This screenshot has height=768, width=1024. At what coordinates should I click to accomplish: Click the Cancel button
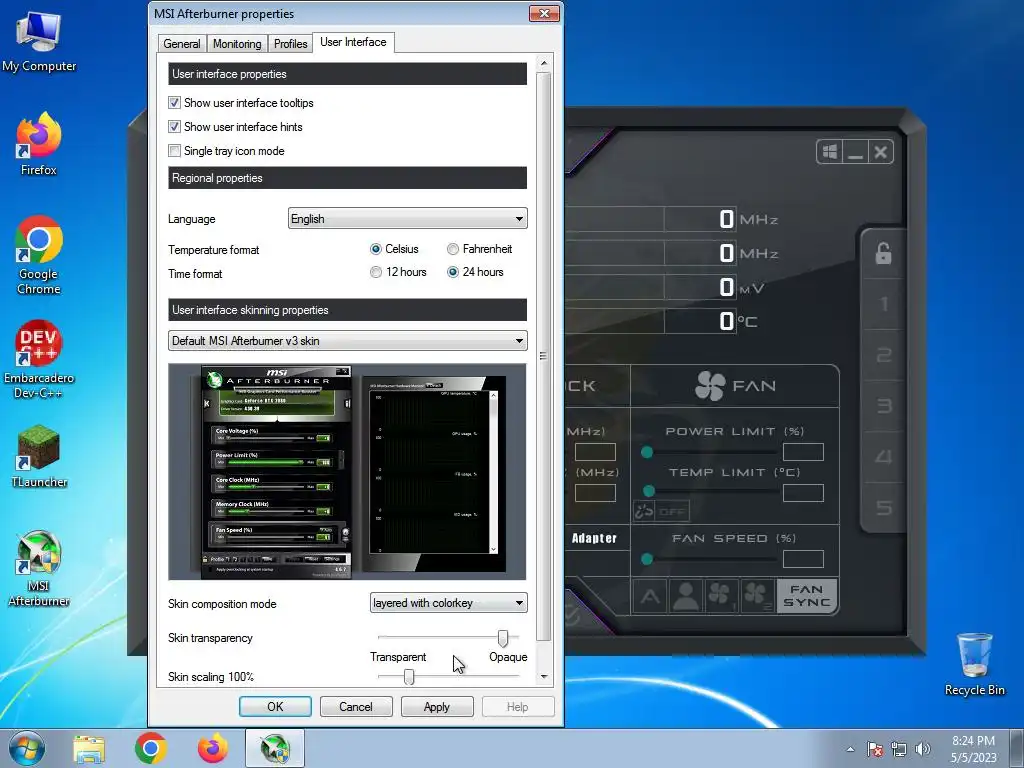(356, 707)
